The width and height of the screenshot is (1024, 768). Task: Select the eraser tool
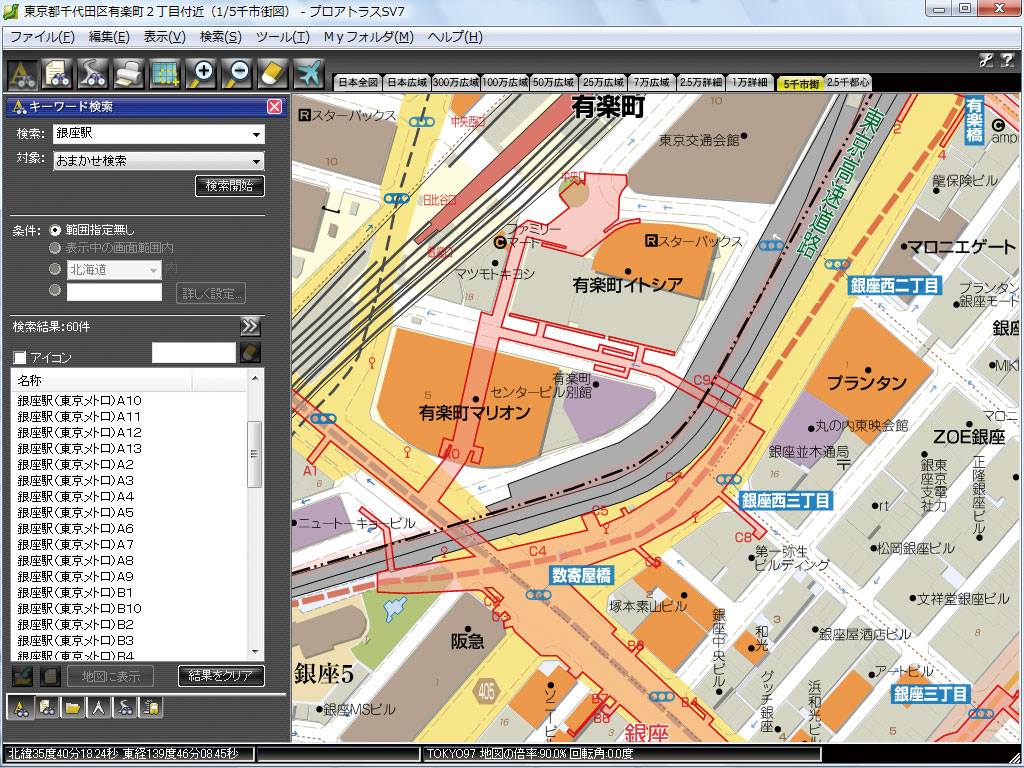272,73
